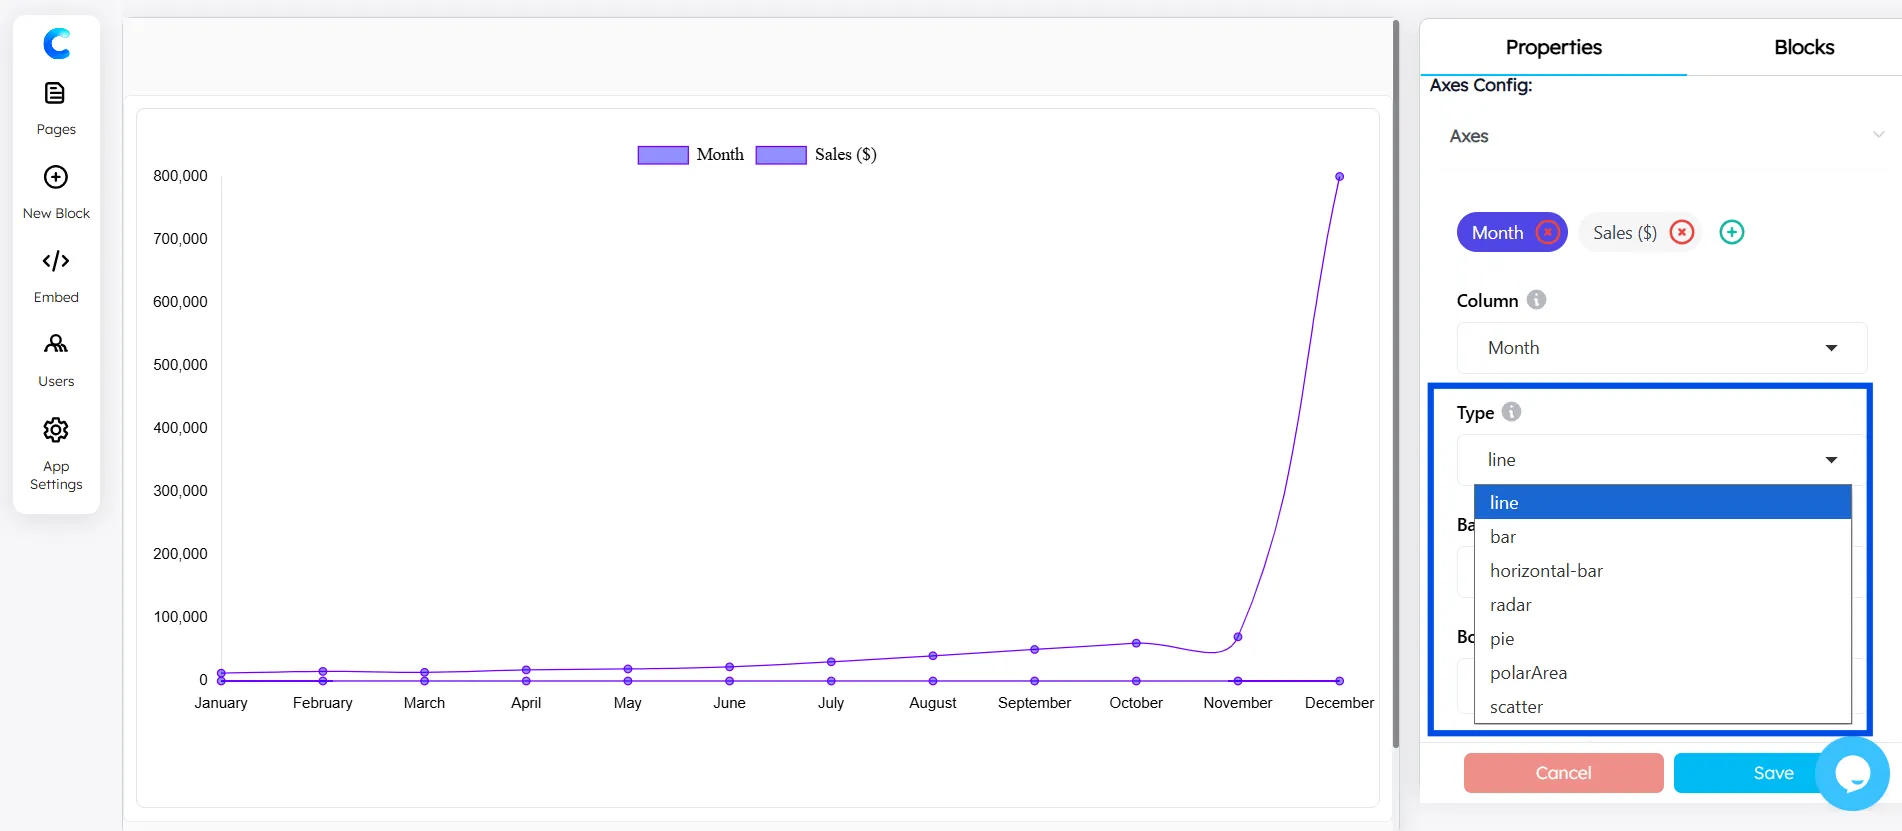Switch to the Blocks tab
Image resolution: width=1902 pixels, height=831 pixels.
1803,47
